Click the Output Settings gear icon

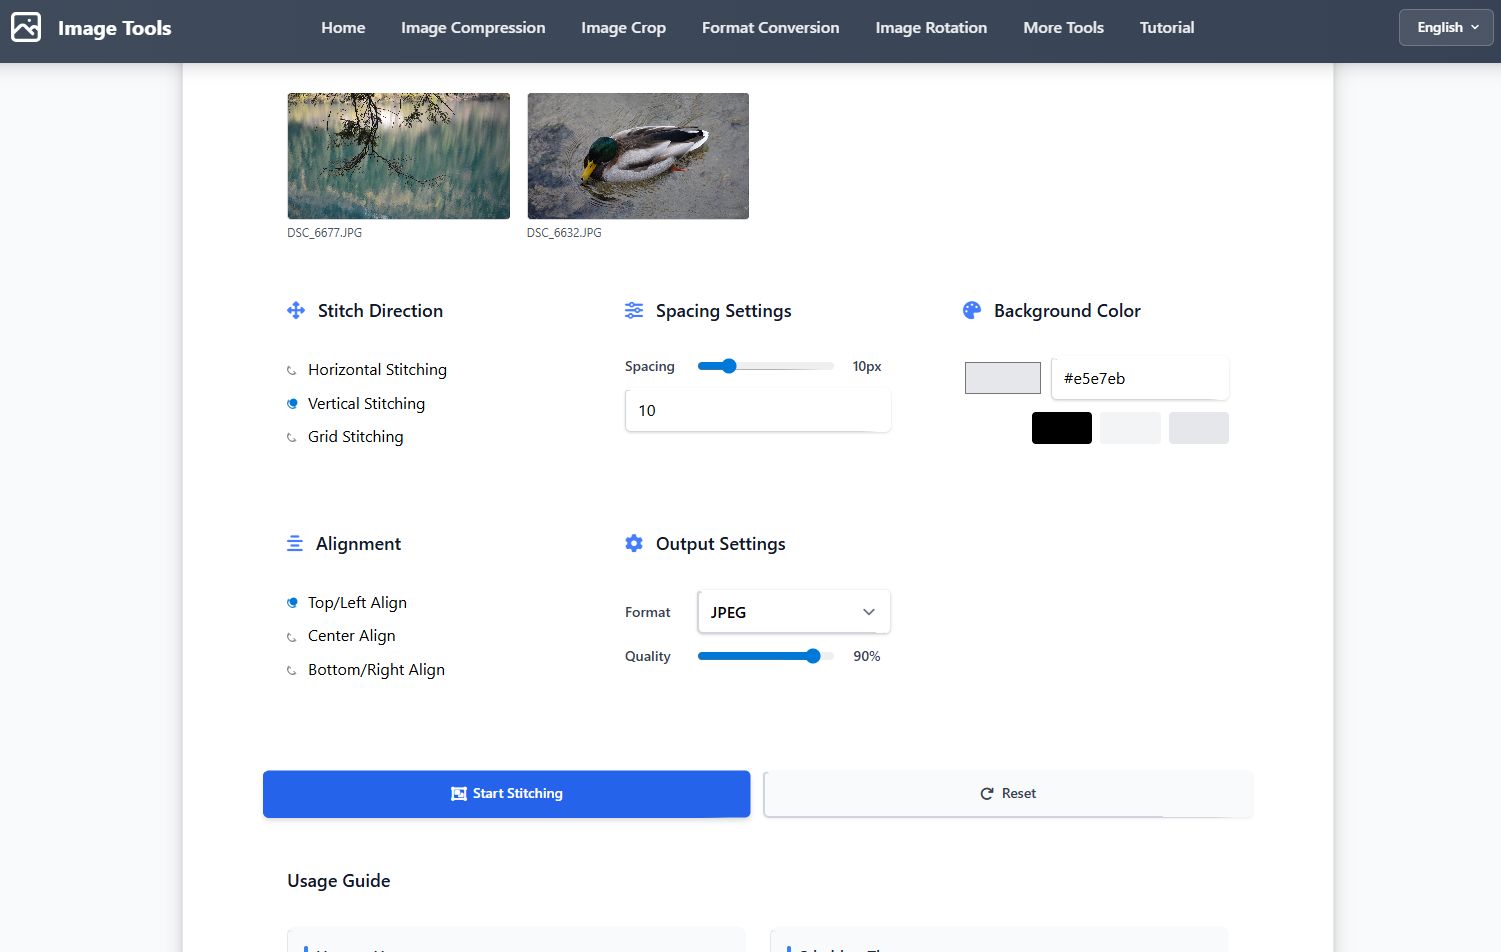pos(634,543)
